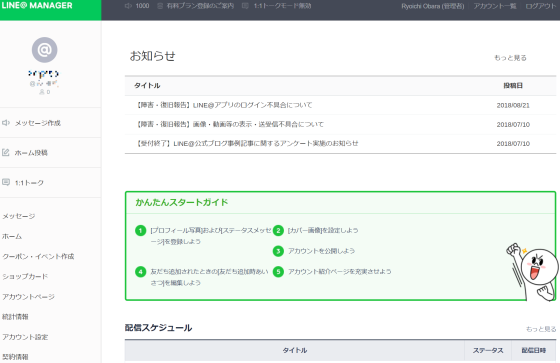This screenshot has height=363, width=560.
Task: Click the chat icon before 1:1トークモード
Action: pos(245,6)
